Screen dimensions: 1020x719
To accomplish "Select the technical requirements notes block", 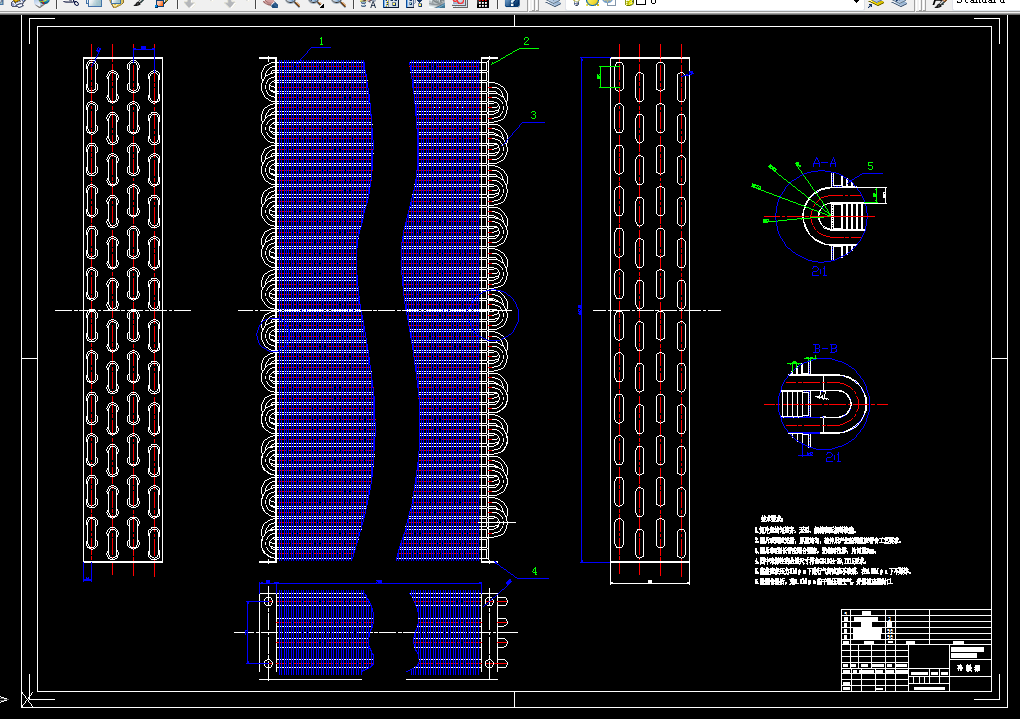I will tap(833, 550).
